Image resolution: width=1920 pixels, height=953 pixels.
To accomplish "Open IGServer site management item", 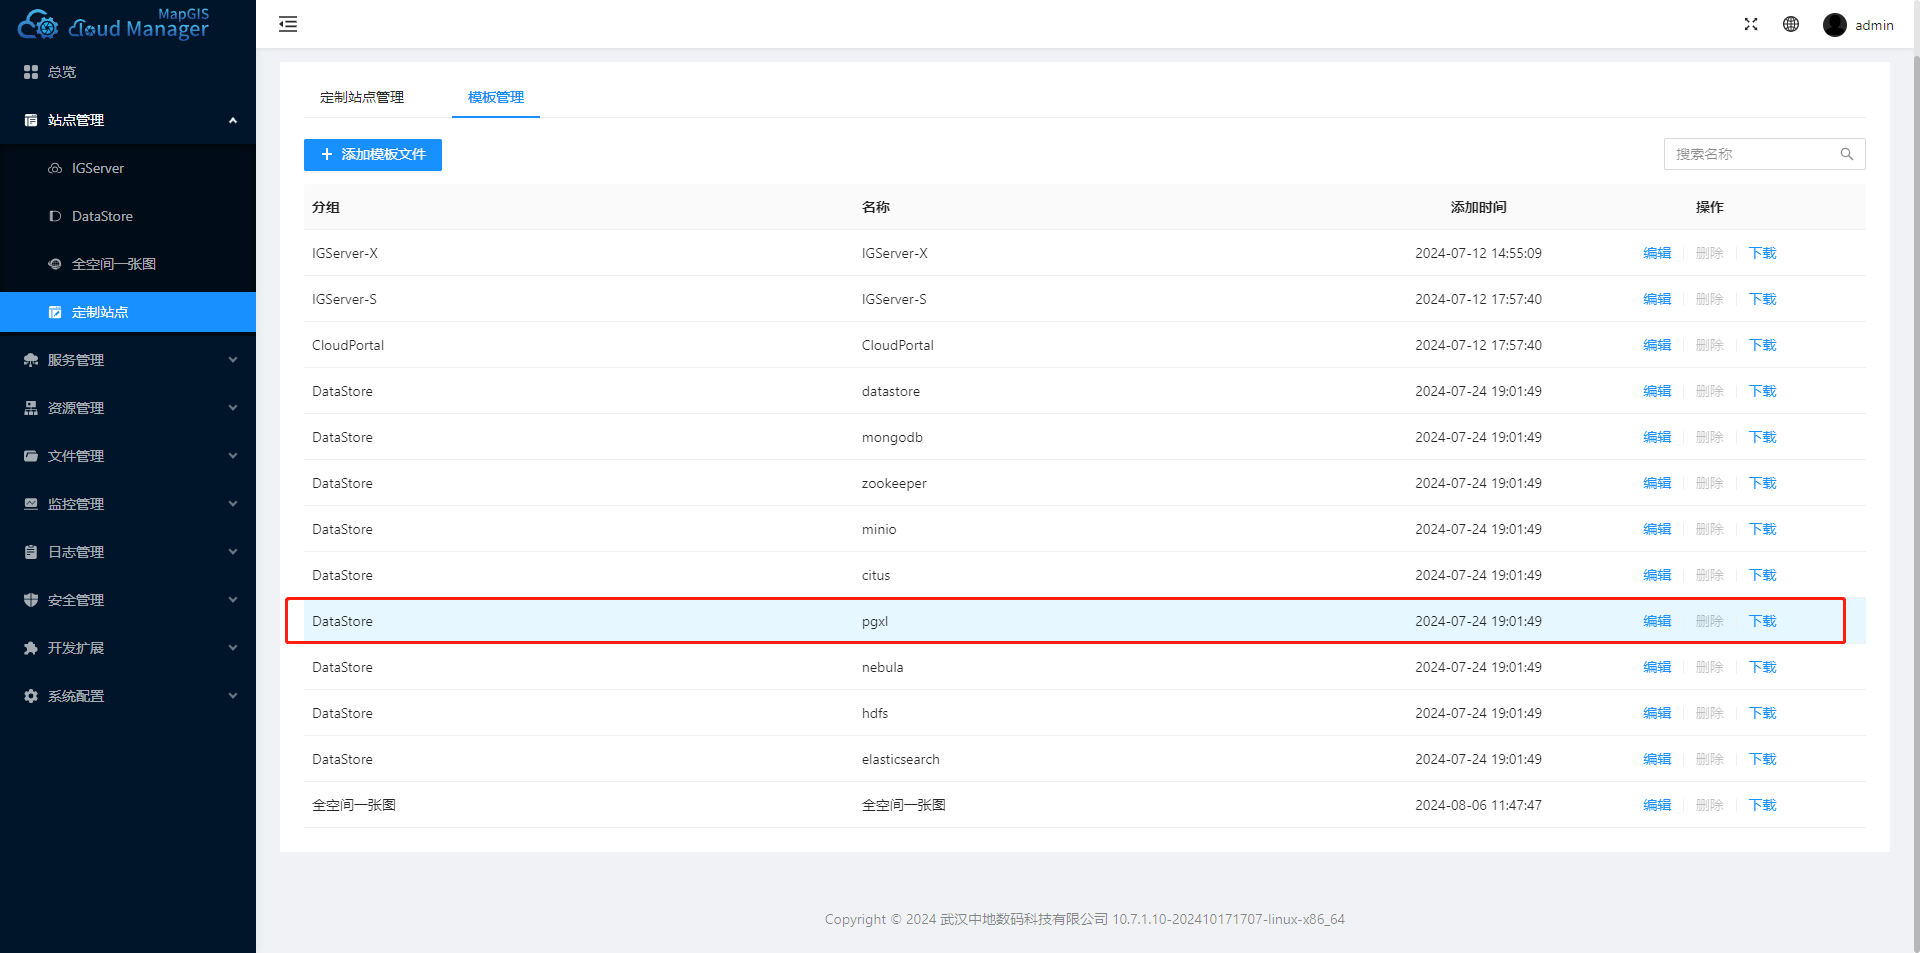I will [128, 168].
